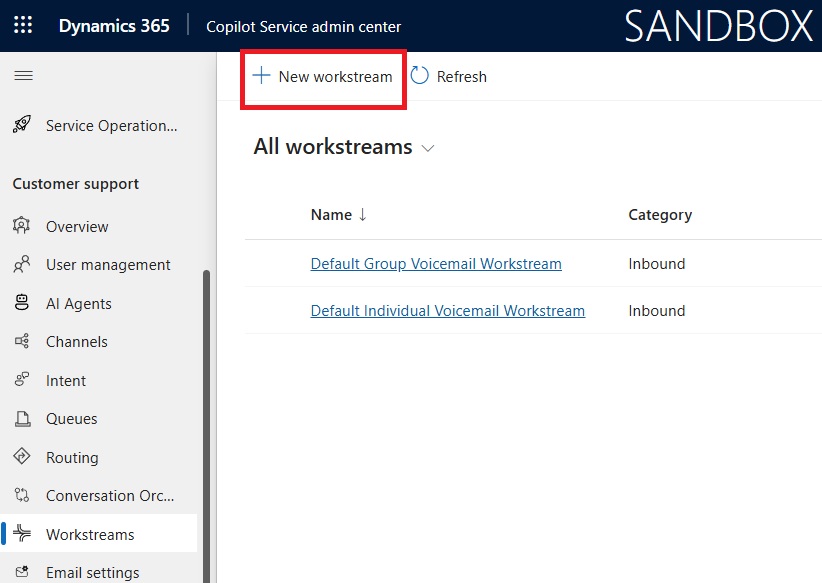Screen dimensions: 822x583
Task: Click the New workstream button label
Action: click(x=336, y=77)
